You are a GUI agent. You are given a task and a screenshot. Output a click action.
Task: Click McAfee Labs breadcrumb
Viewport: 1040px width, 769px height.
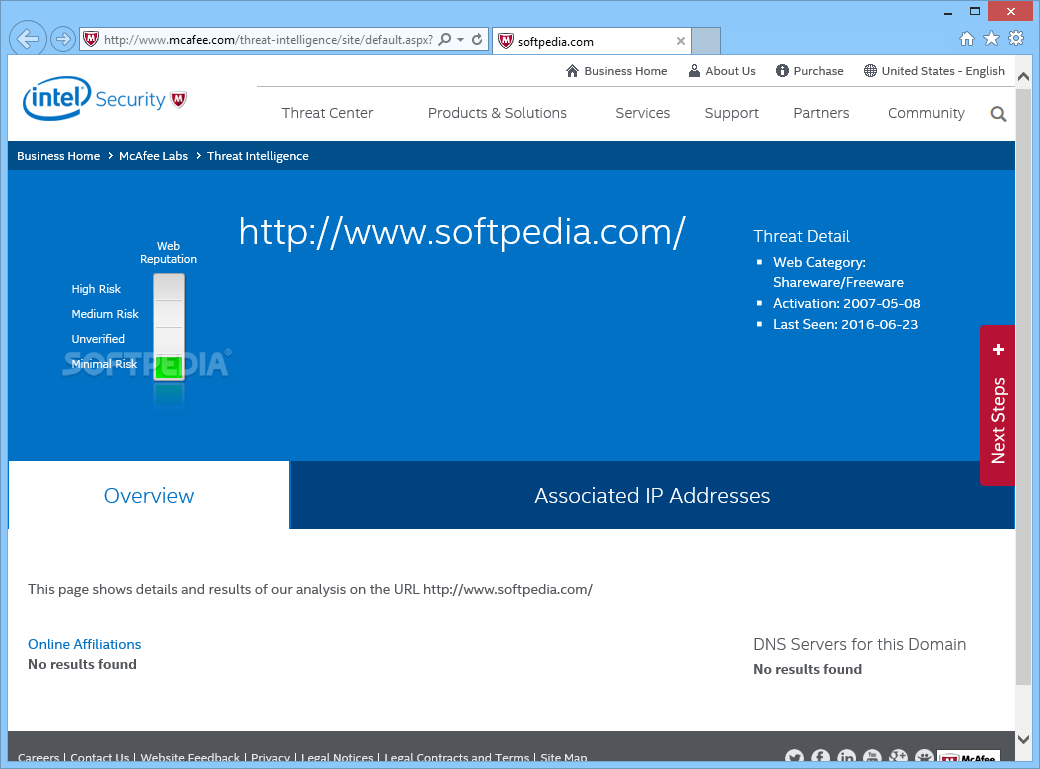[153, 156]
